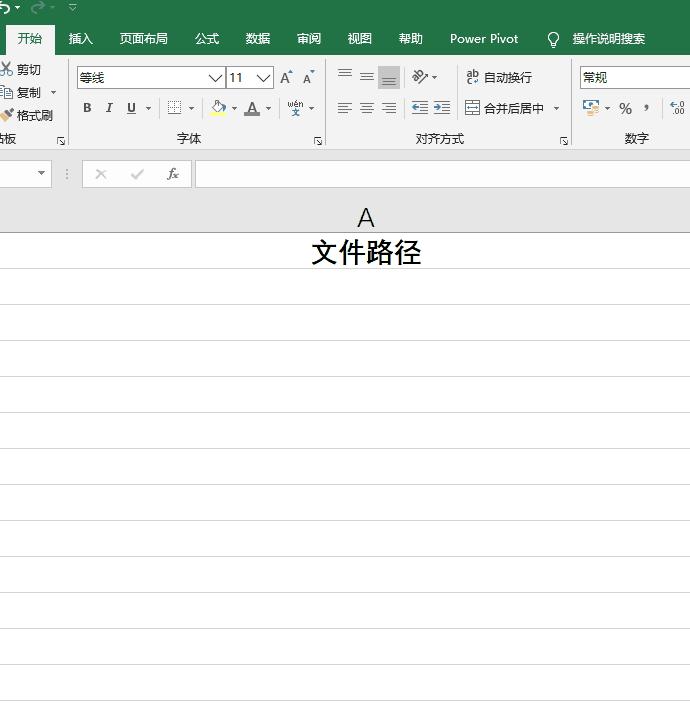Toggle Middle Align icon

[x=367, y=77]
